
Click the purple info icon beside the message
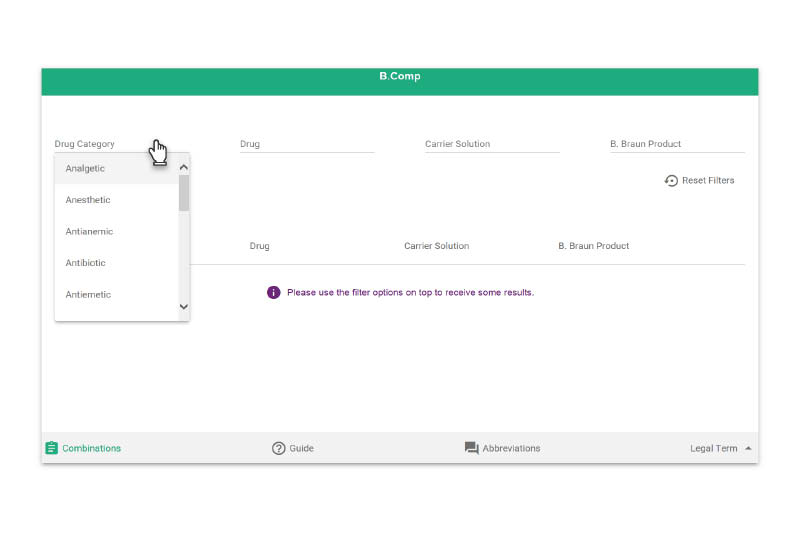tap(273, 292)
